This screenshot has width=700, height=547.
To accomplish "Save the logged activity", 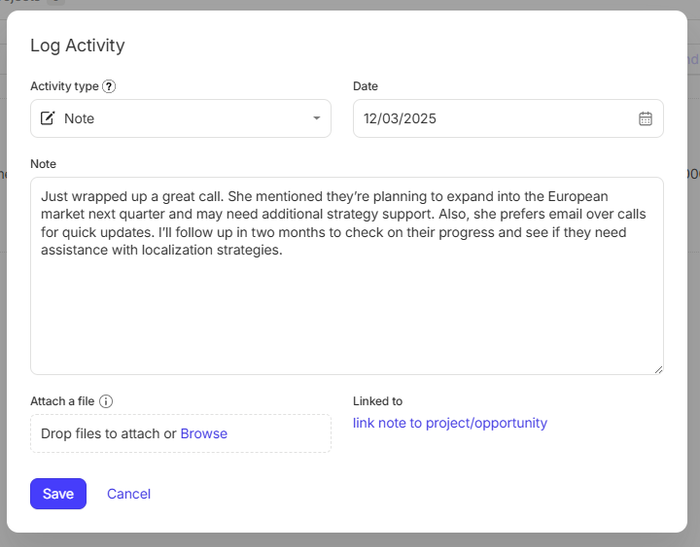I will pos(58,493).
